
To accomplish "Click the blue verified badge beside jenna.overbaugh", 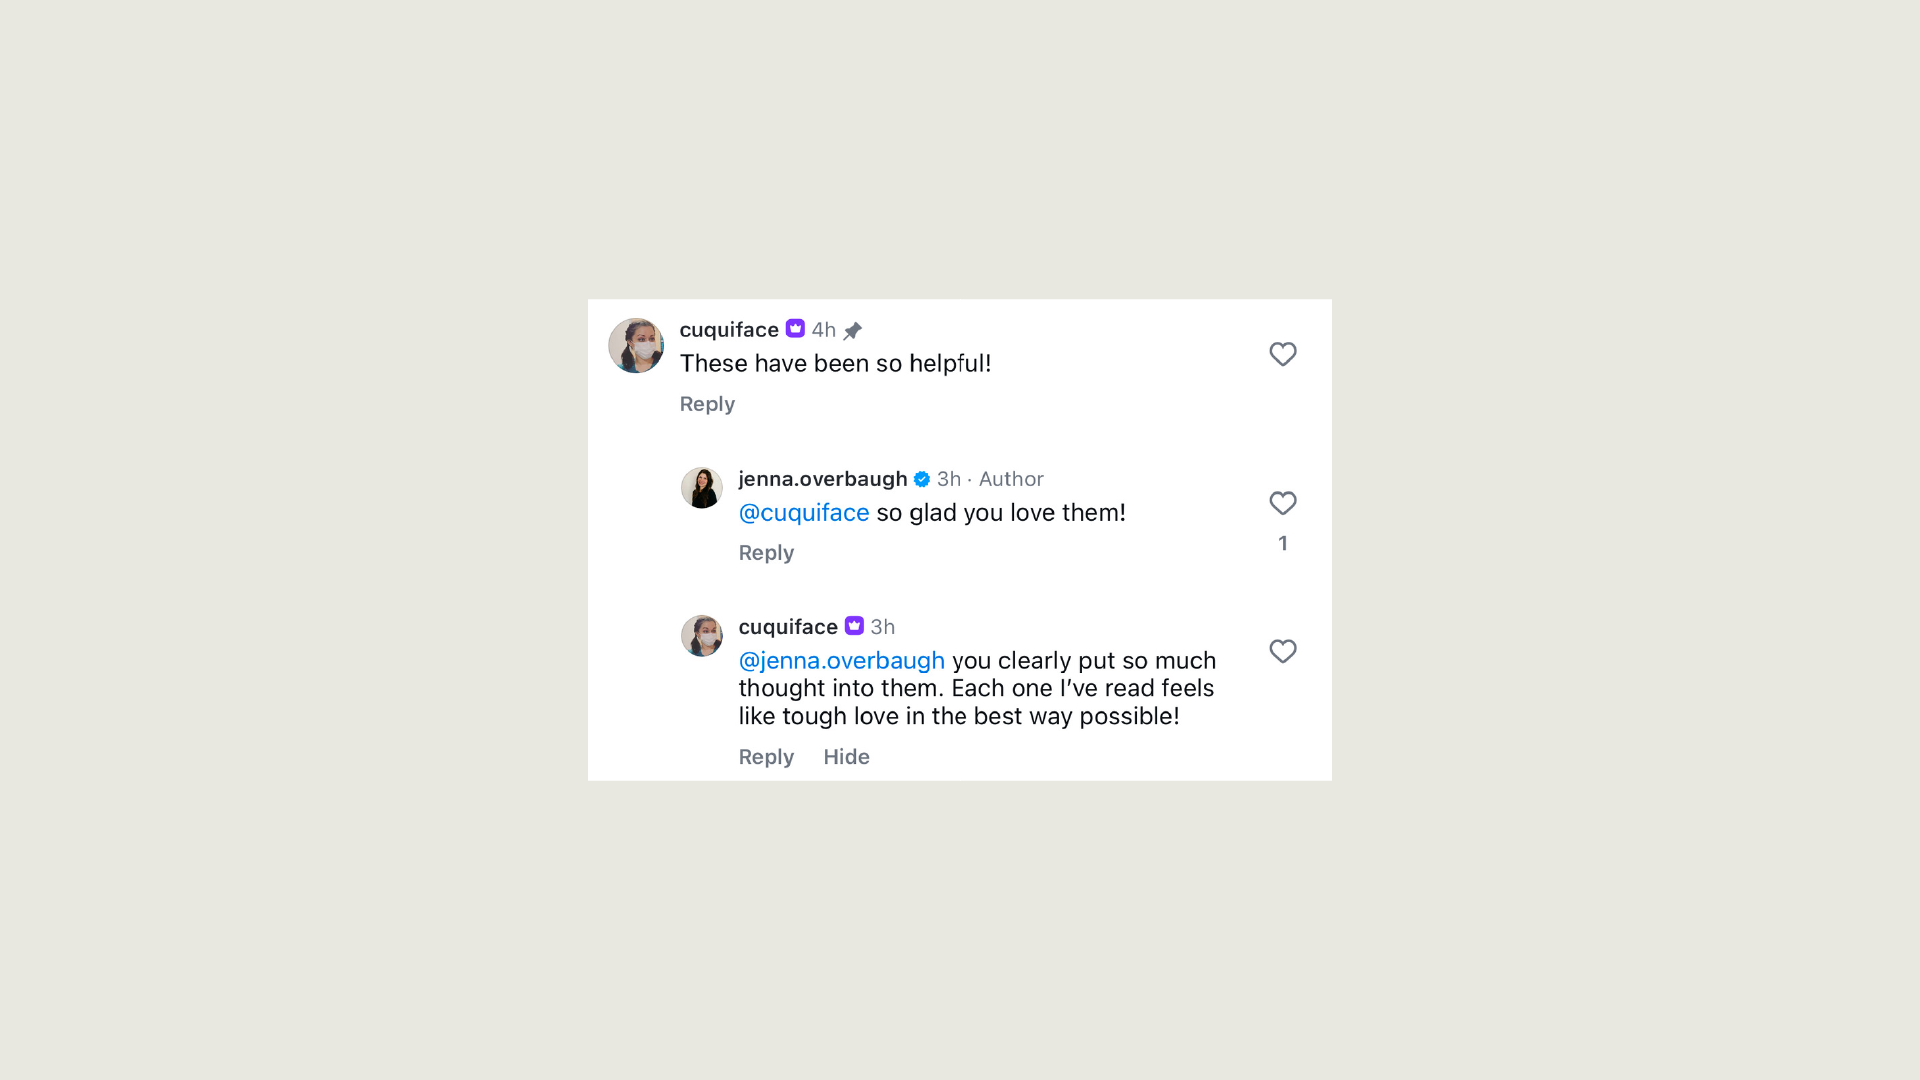I will coord(922,479).
